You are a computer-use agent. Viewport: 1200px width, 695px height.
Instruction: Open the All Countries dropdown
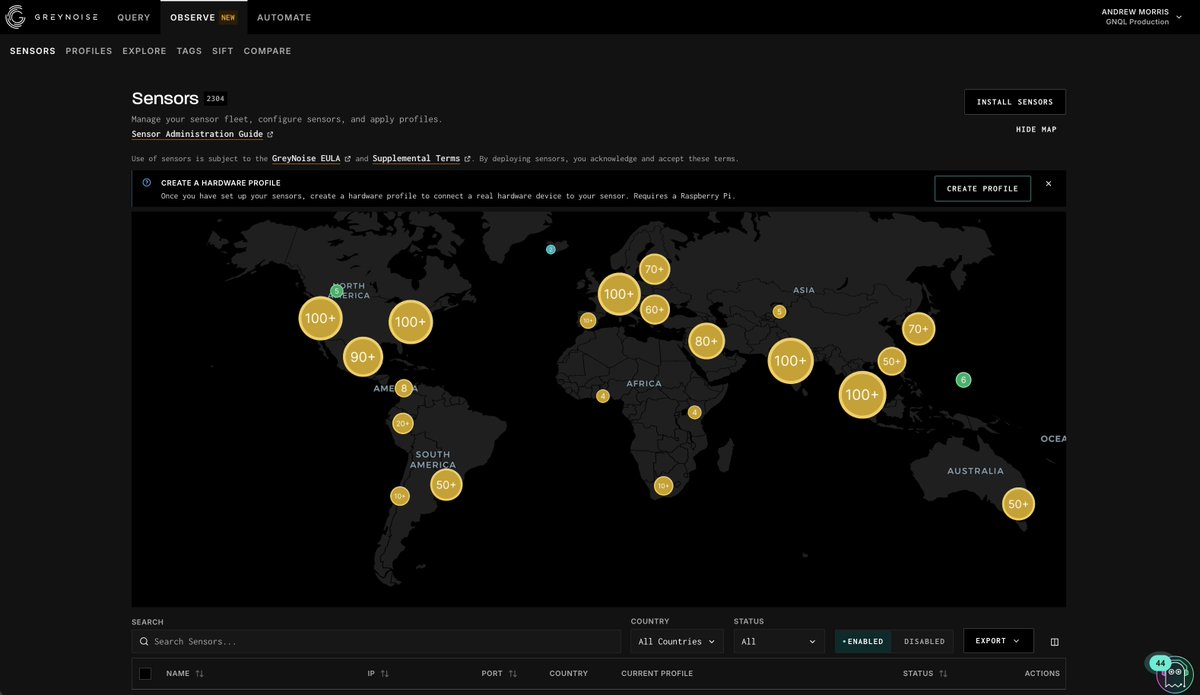tap(677, 641)
